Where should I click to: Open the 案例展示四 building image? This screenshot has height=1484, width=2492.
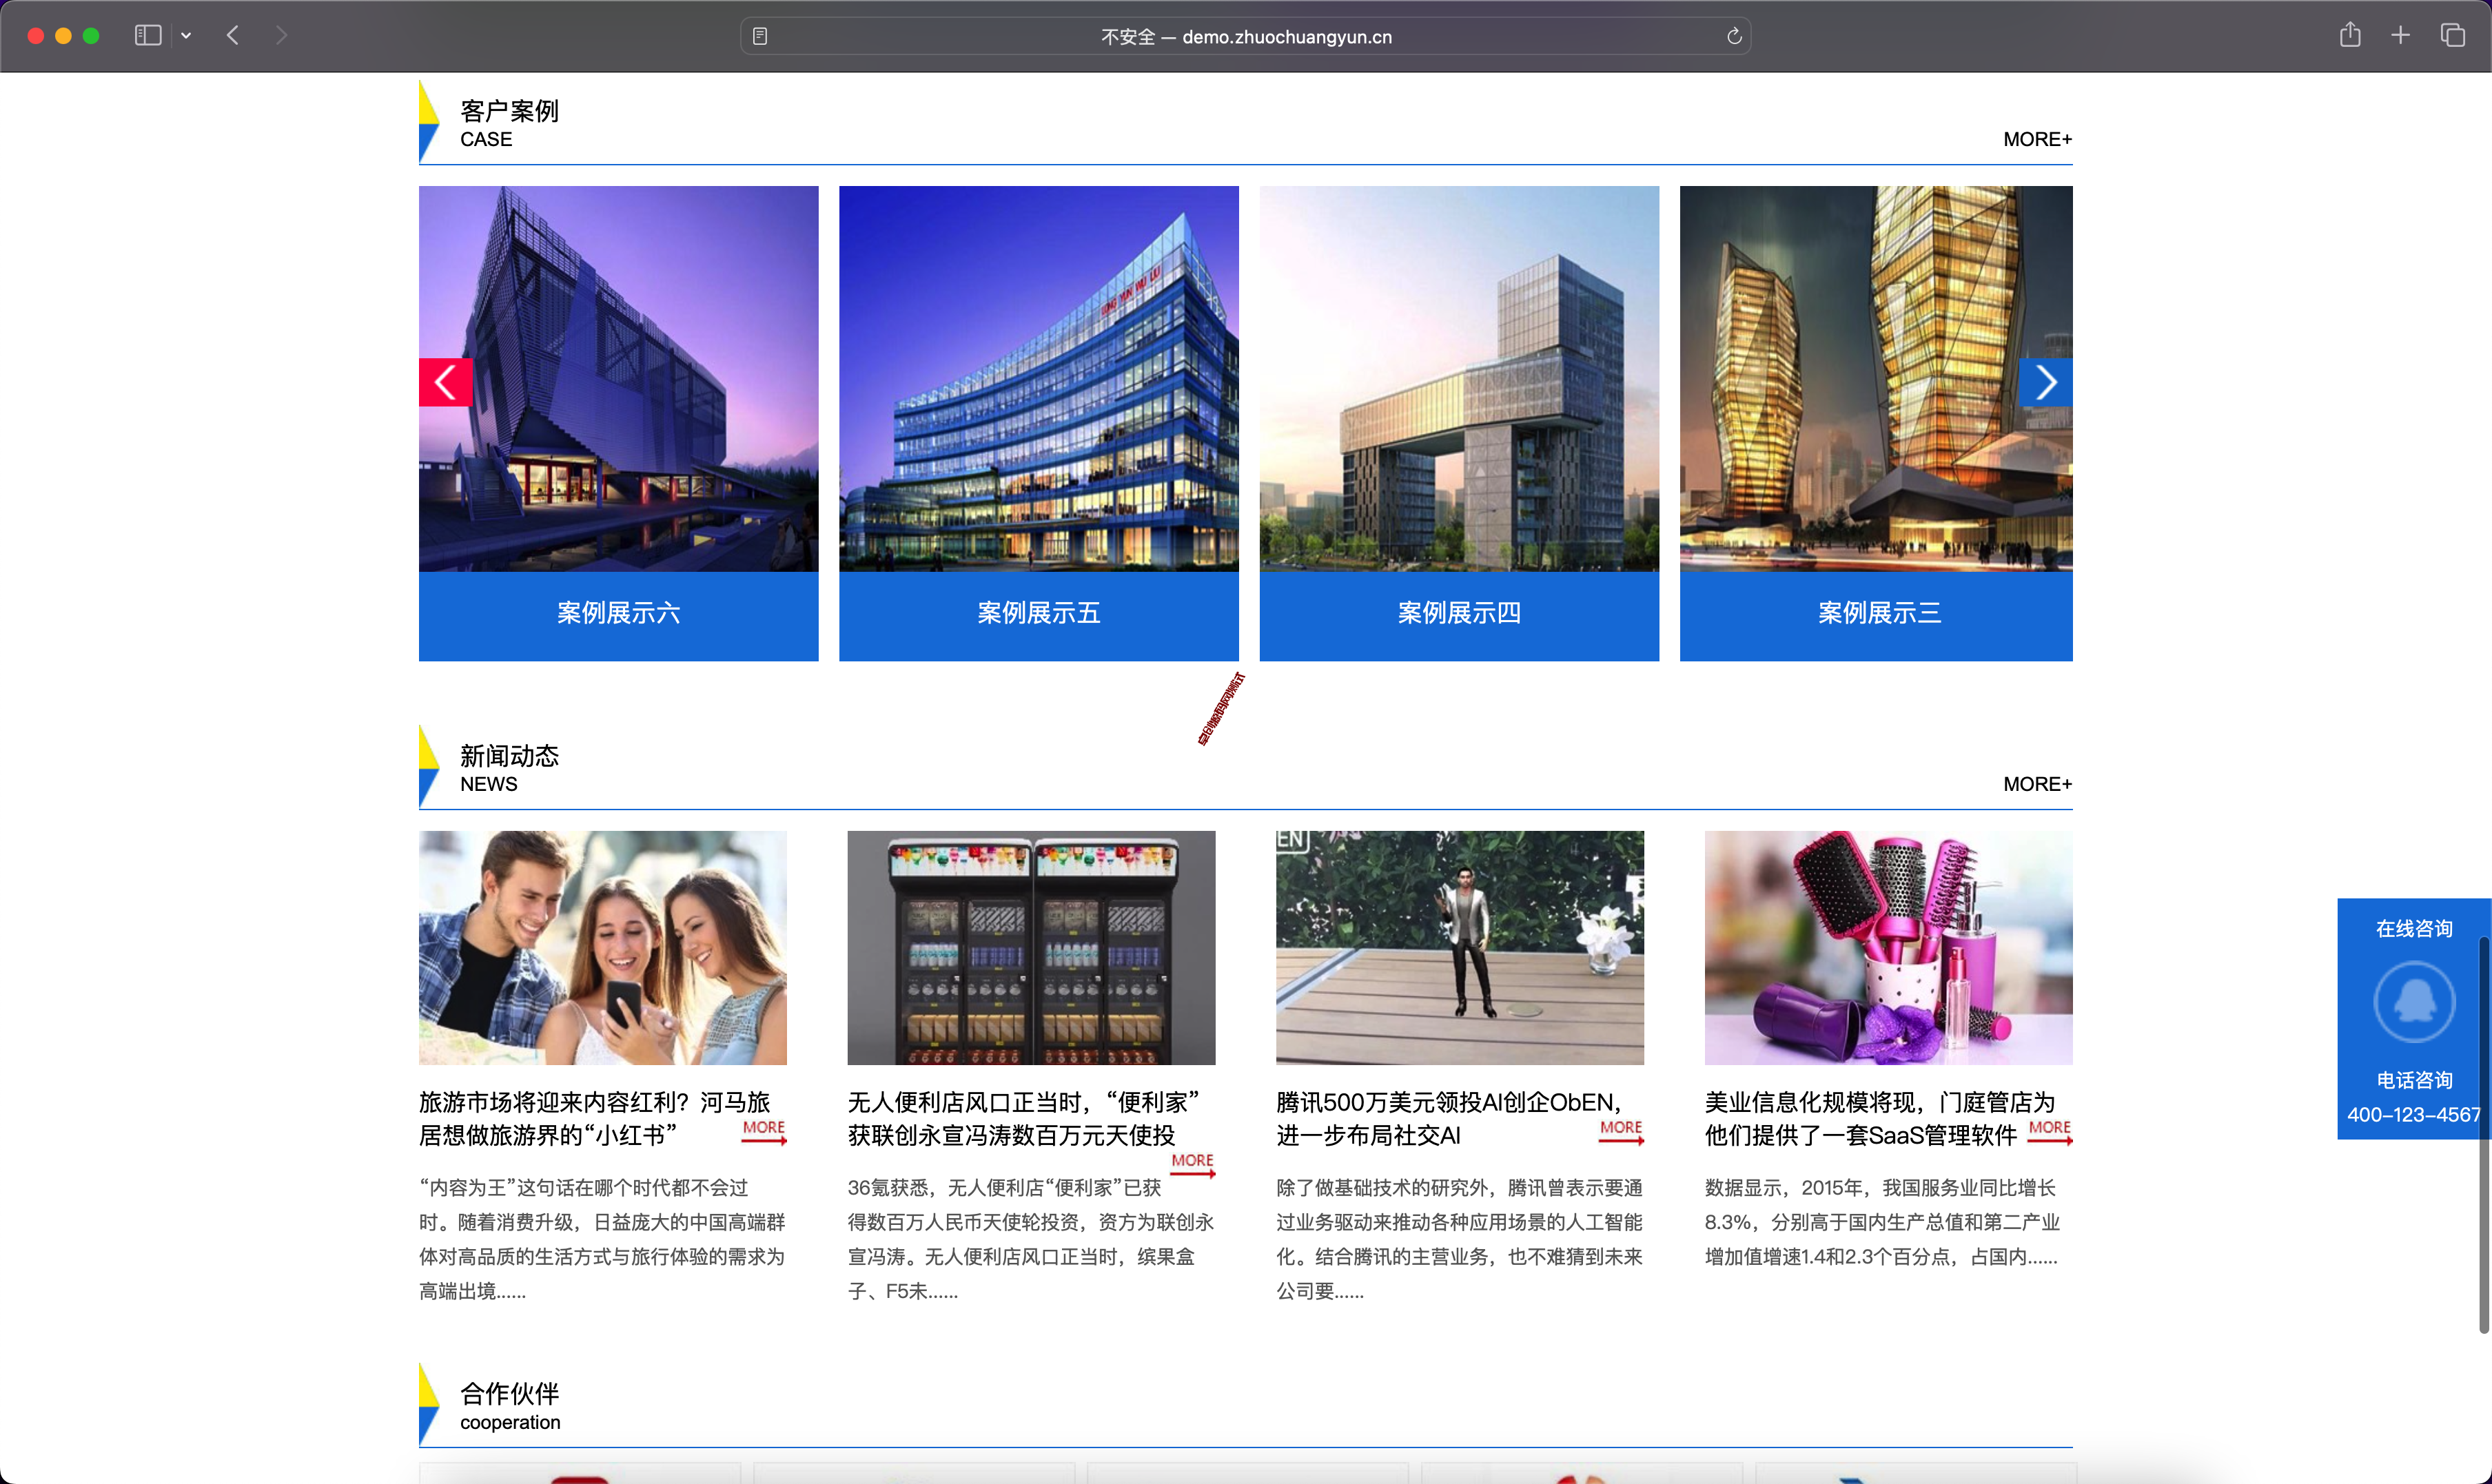(1459, 378)
